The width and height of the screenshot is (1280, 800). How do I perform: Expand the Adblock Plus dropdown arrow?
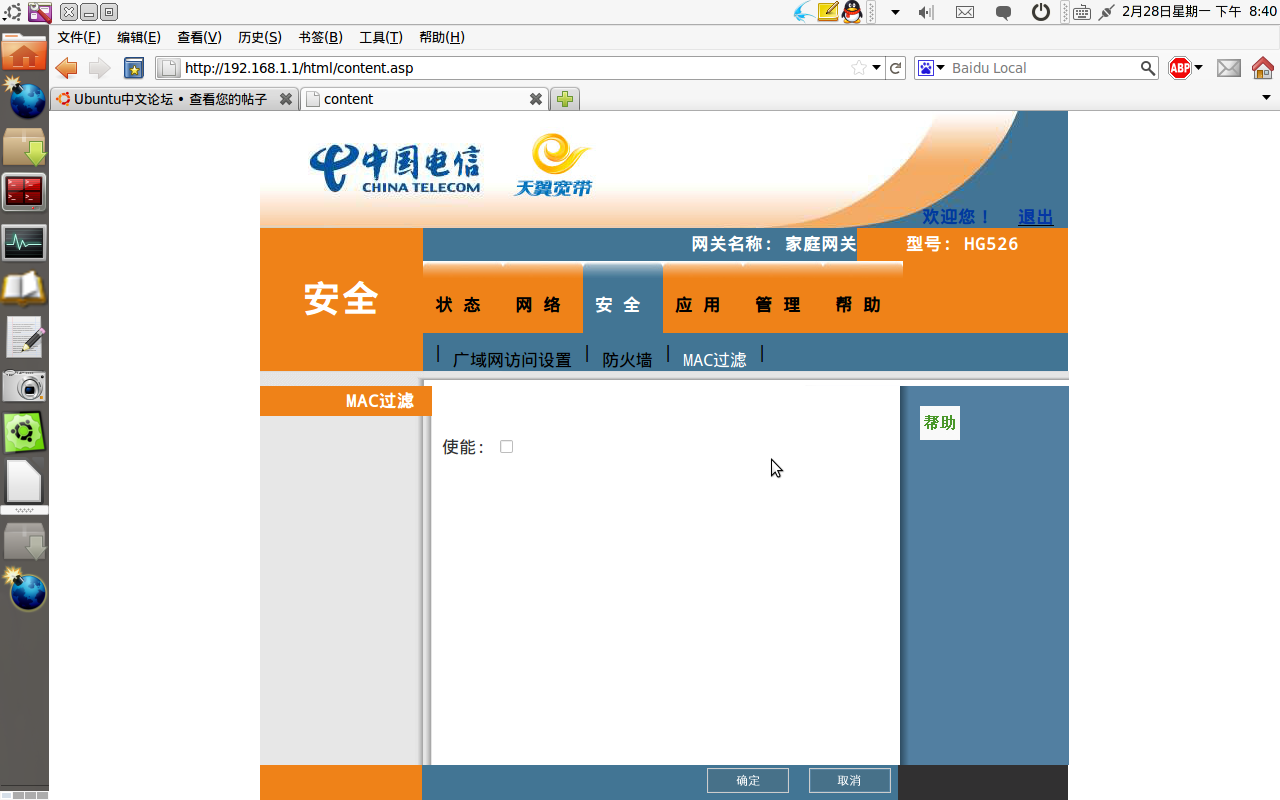[1198, 68]
